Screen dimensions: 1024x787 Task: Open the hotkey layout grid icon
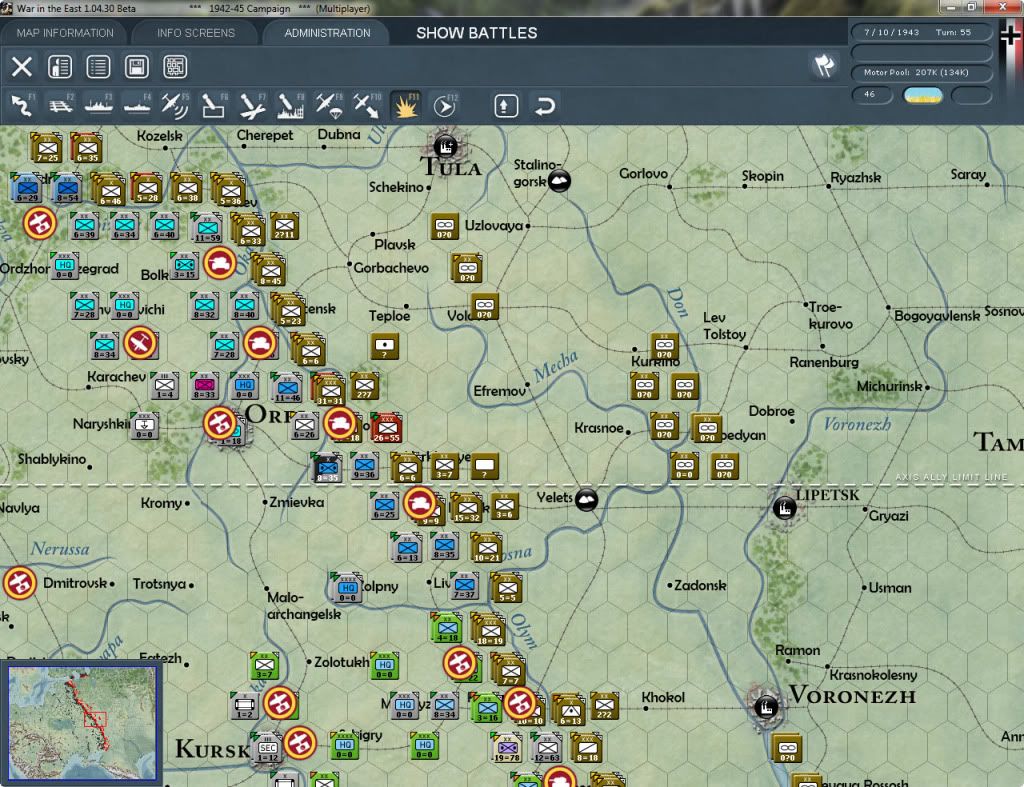(x=175, y=67)
